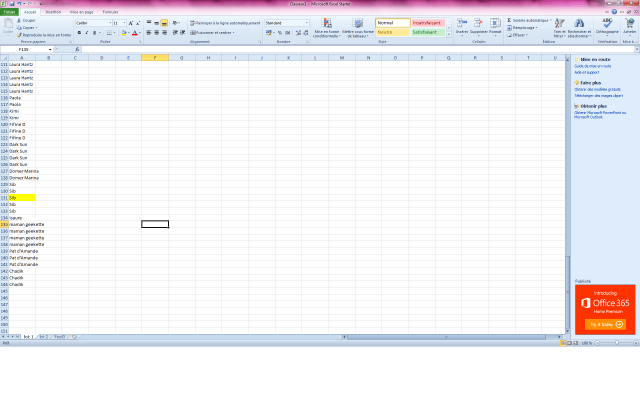
Task: Open the Trier et filtrer dropdown
Action: point(560,28)
